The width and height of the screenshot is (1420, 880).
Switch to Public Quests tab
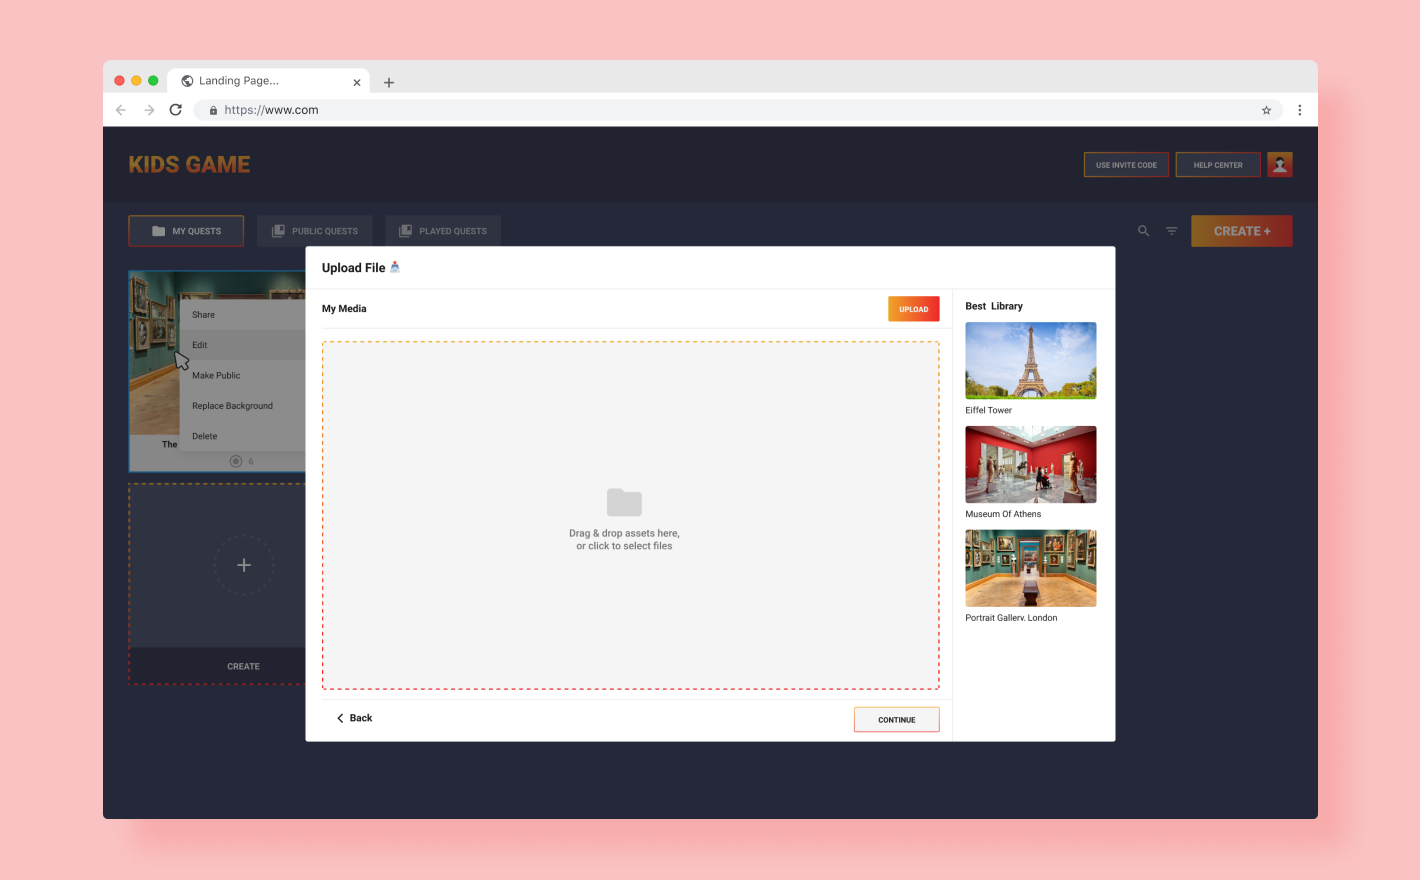click(x=314, y=231)
